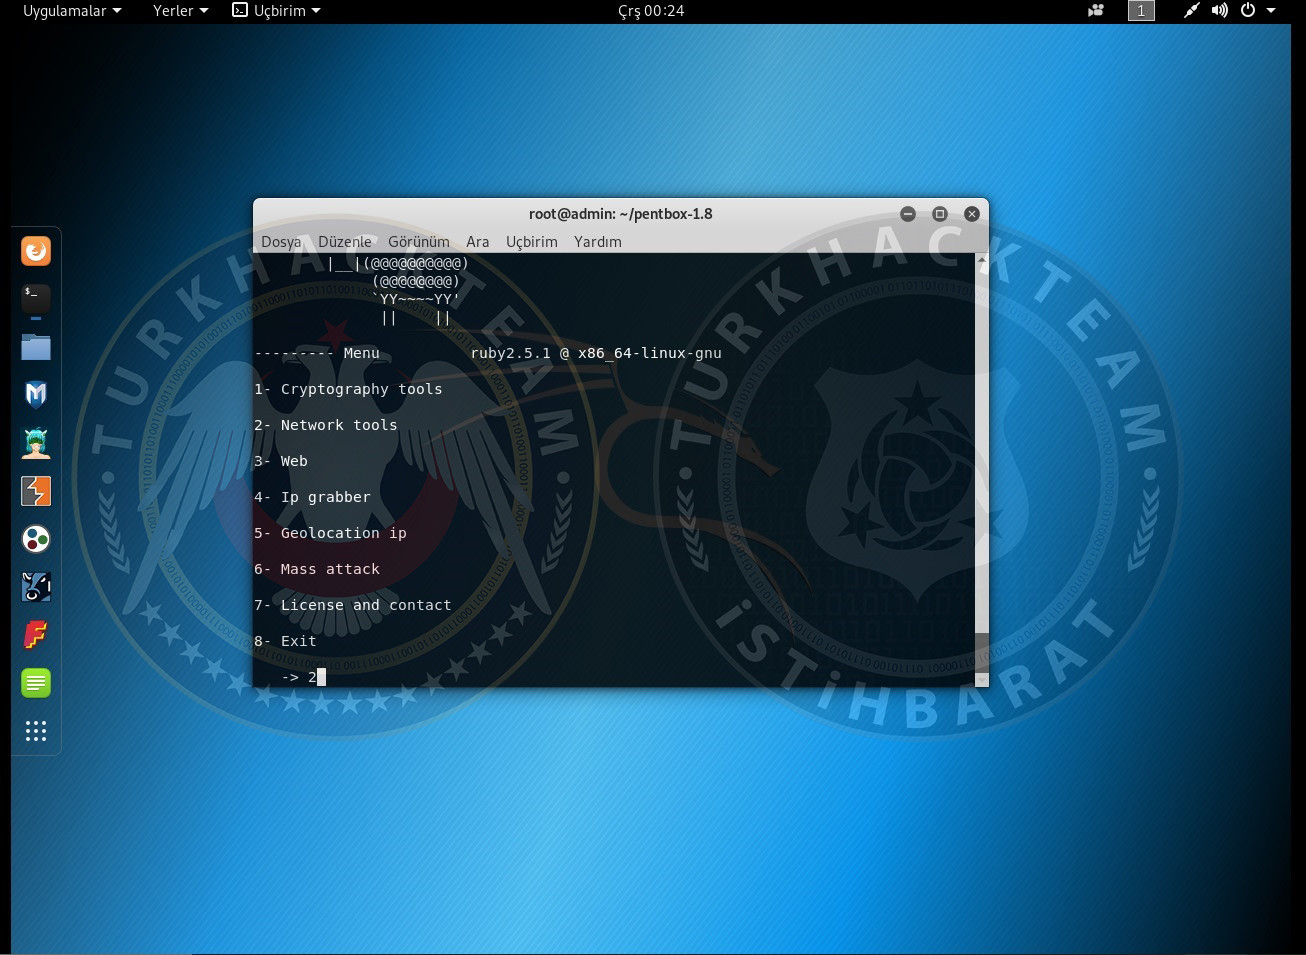This screenshot has height=955, width=1306.
Task: Open the Terminal icon in the dock
Action: 36,298
